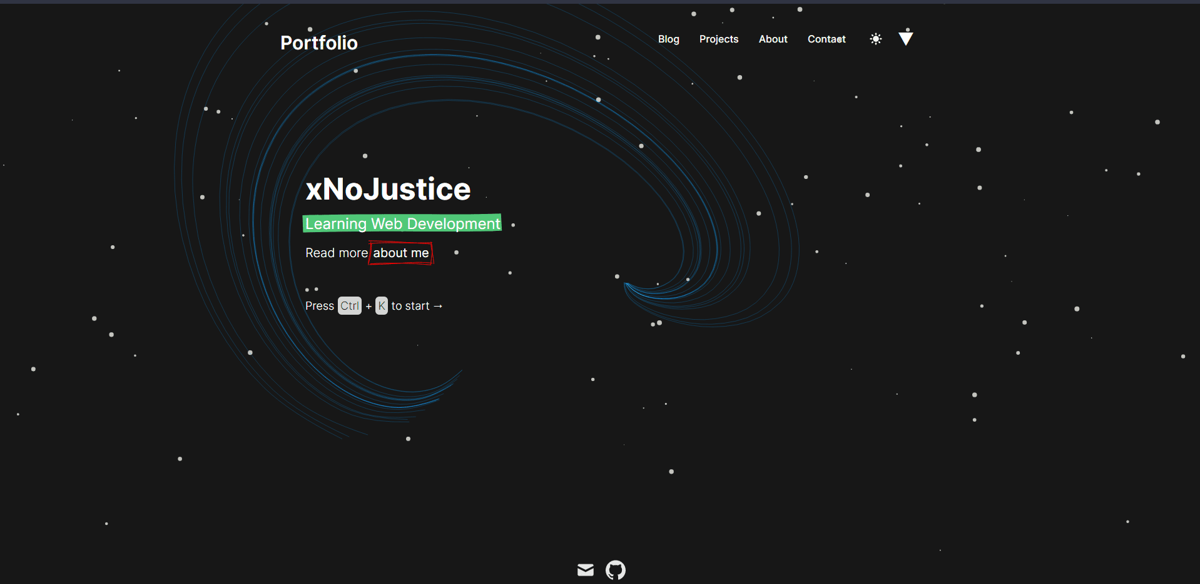Open the About navigation item

point(773,39)
